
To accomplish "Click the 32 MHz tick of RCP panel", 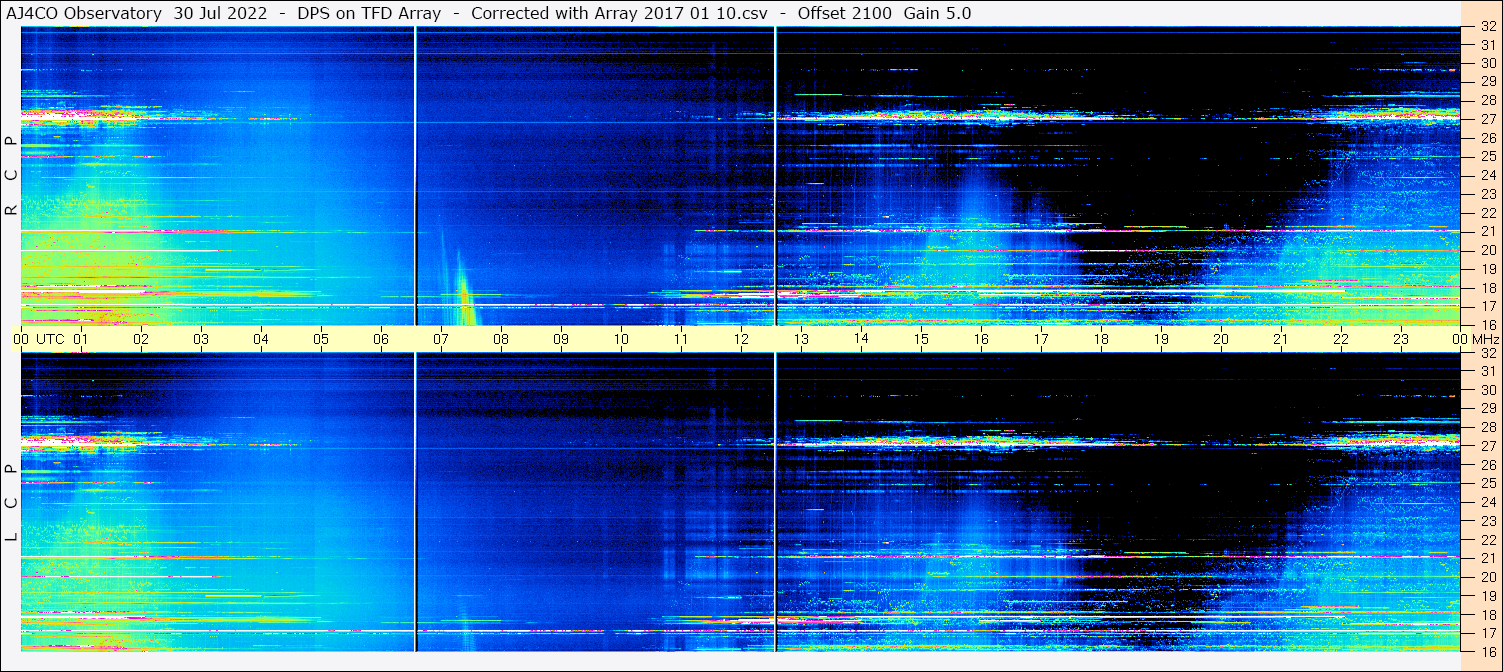I will tap(1487, 27).
